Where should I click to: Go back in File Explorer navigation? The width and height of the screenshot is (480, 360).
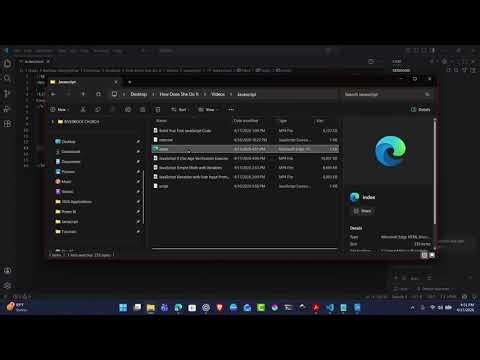point(53,94)
